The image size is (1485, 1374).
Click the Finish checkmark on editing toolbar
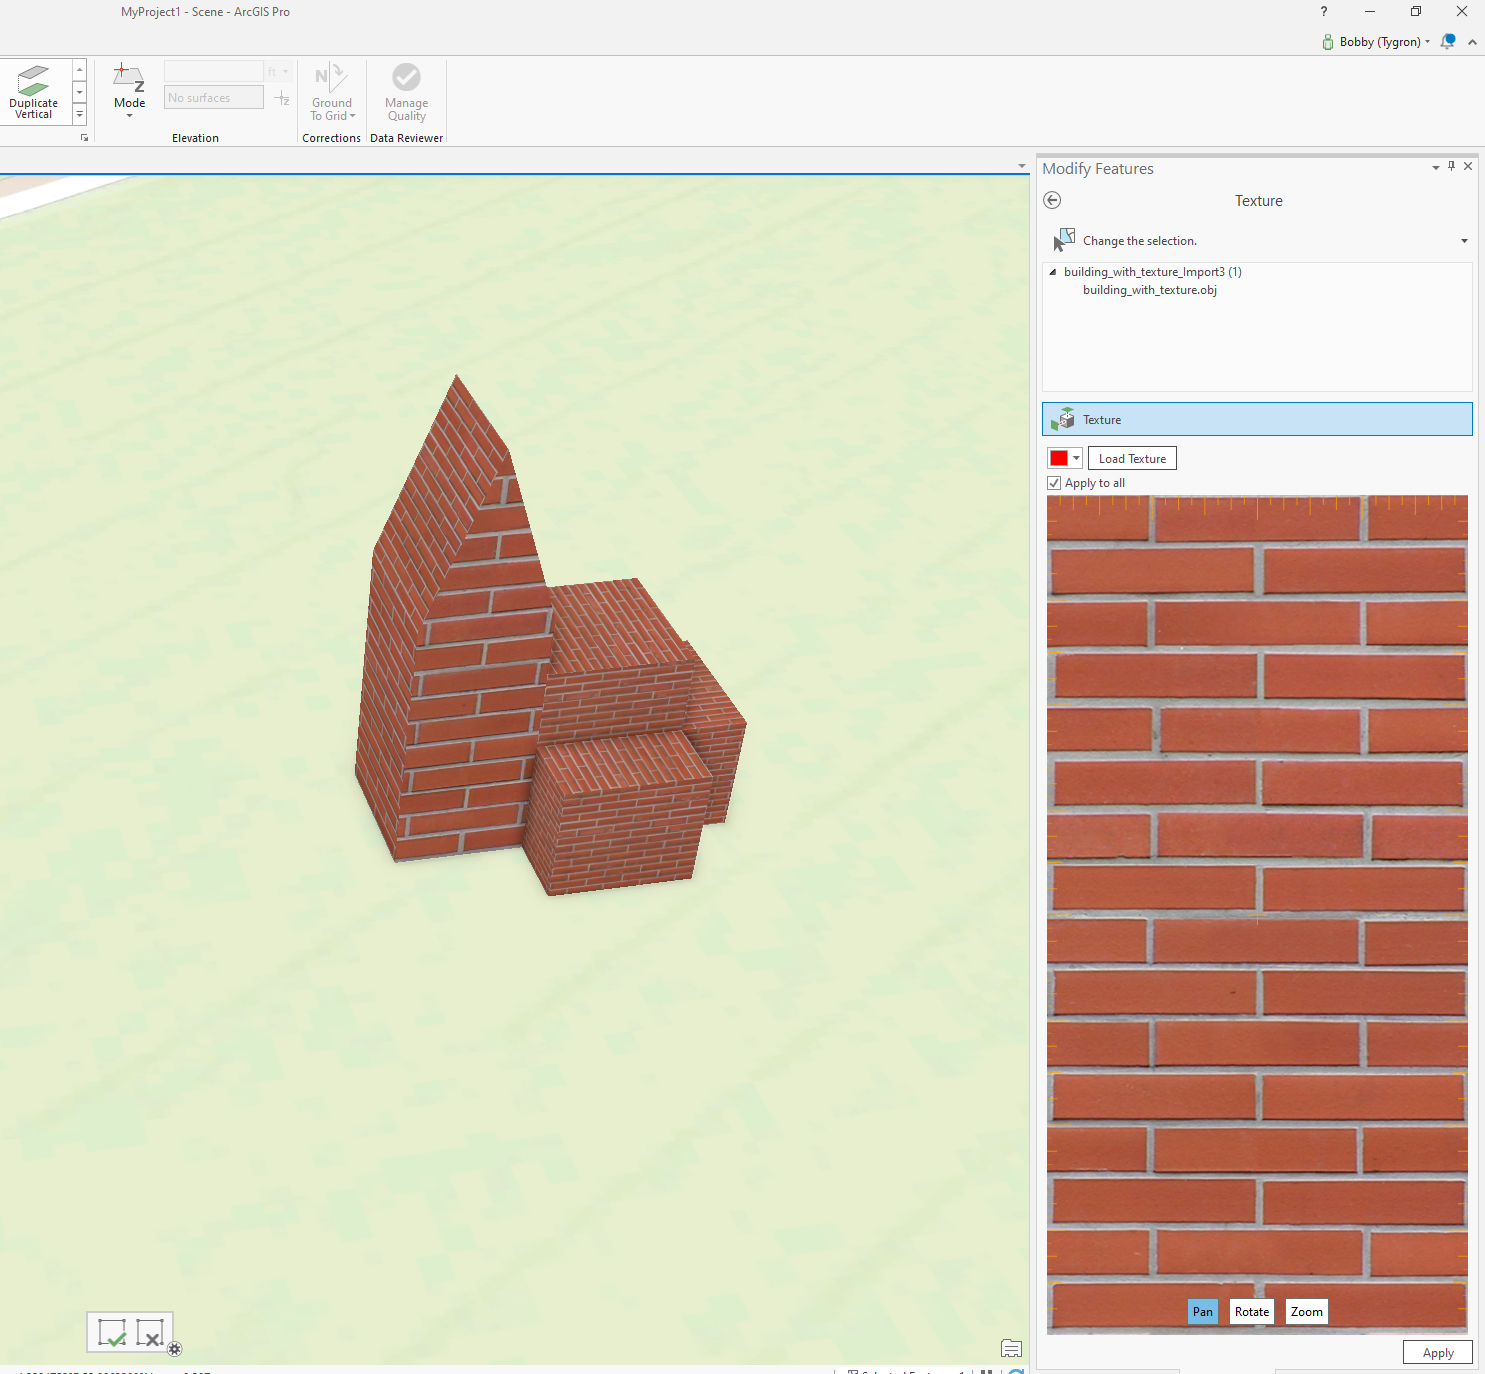[112, 1333]
